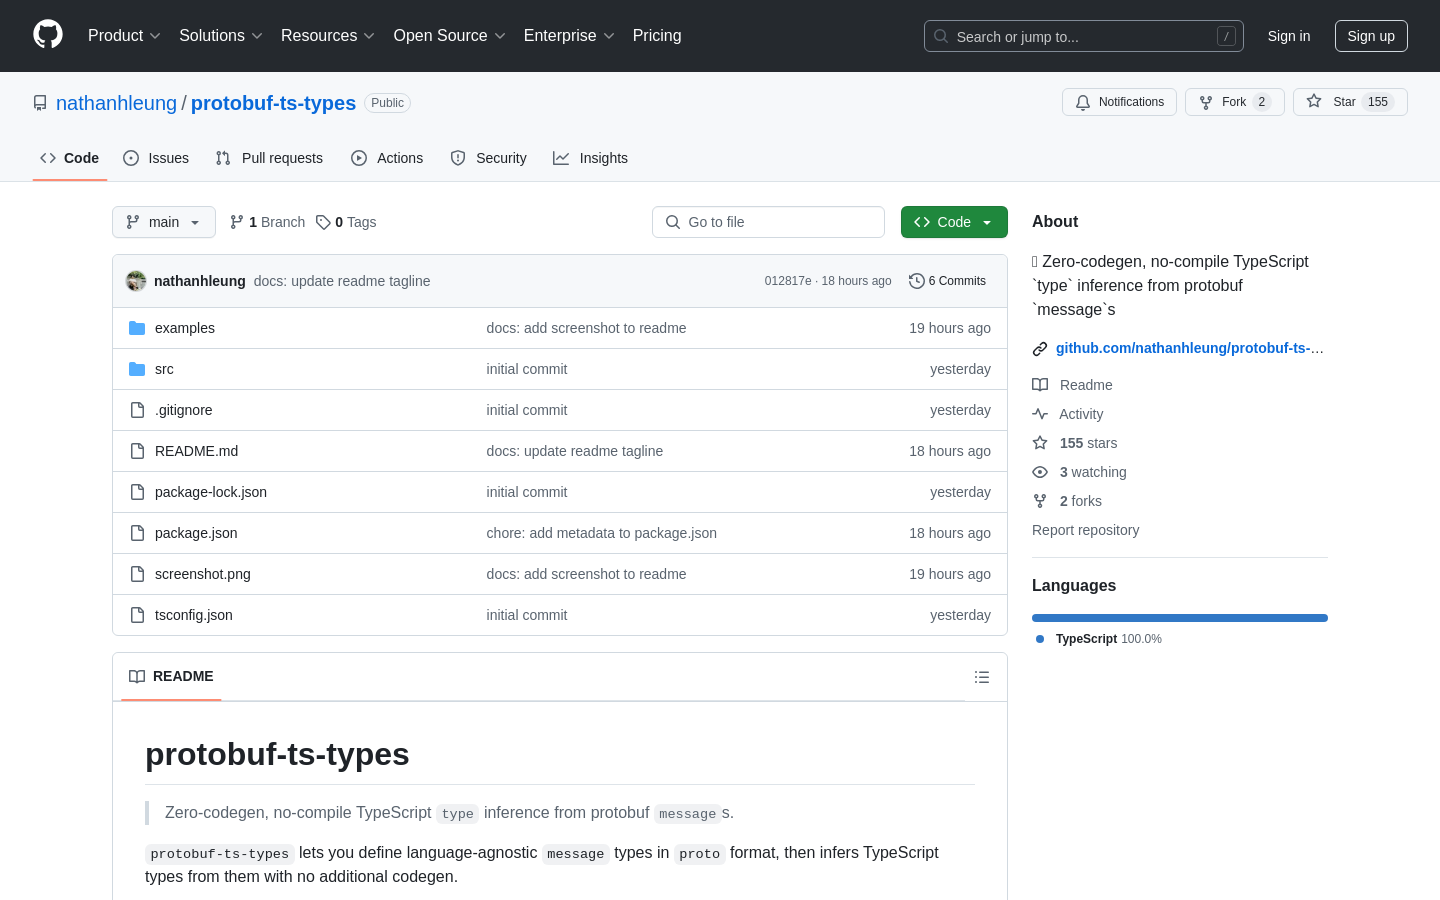Click the TypeScript blue color dot
This screenshot has width=1440, height=900.
(1040, 639)
